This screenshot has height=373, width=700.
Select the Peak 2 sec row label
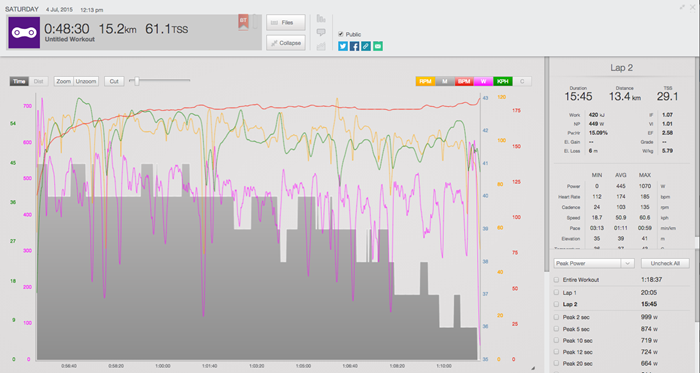576,317
